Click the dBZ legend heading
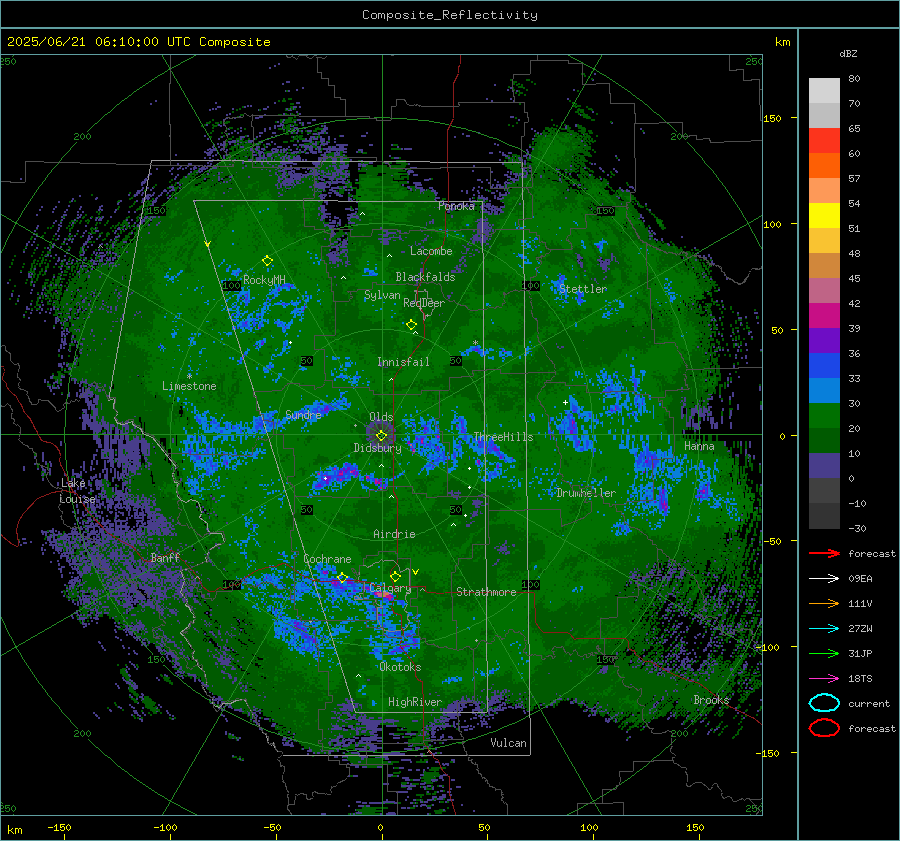 pos(848,53)
